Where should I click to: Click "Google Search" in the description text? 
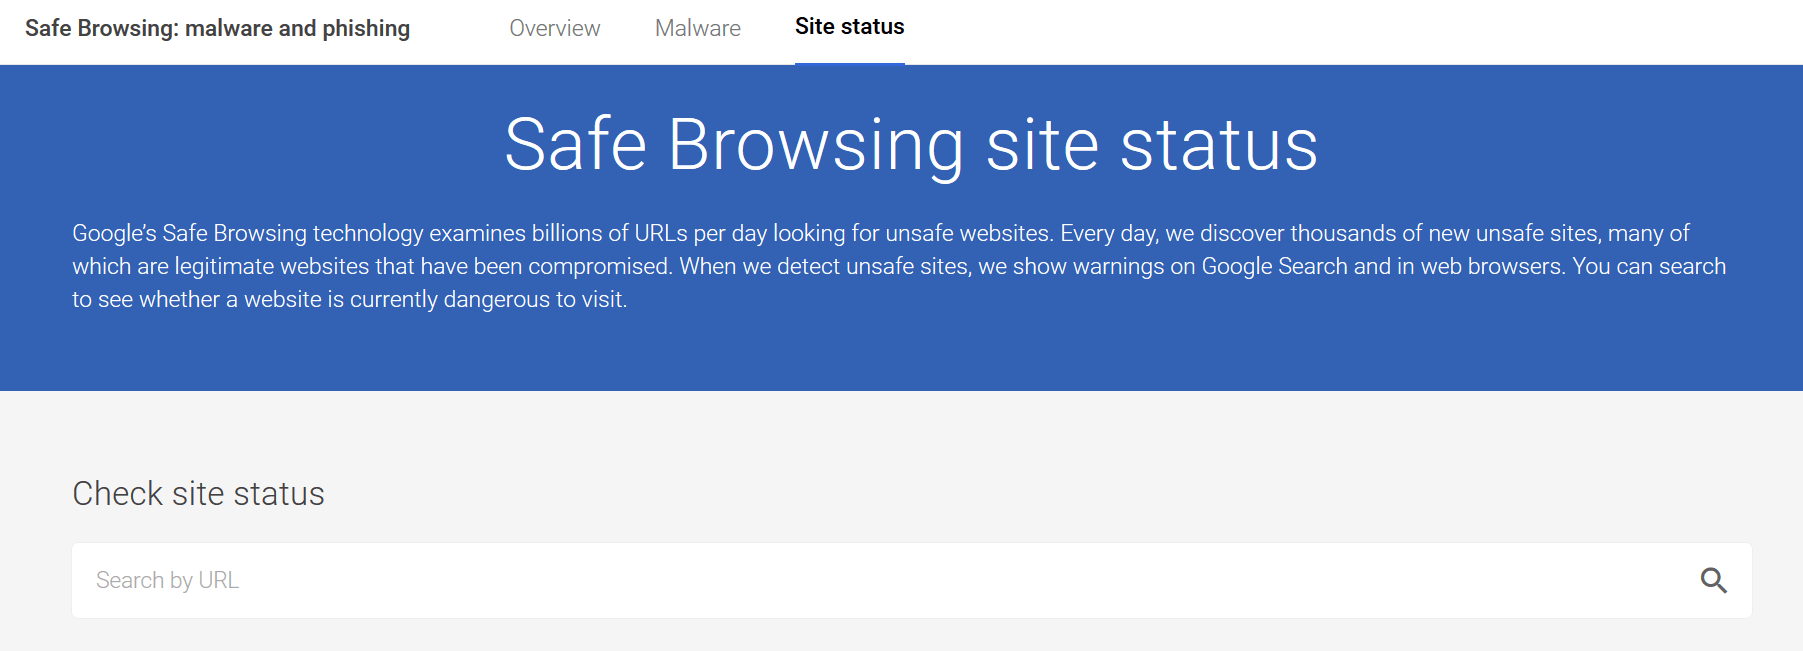[x=1274, y=266]
